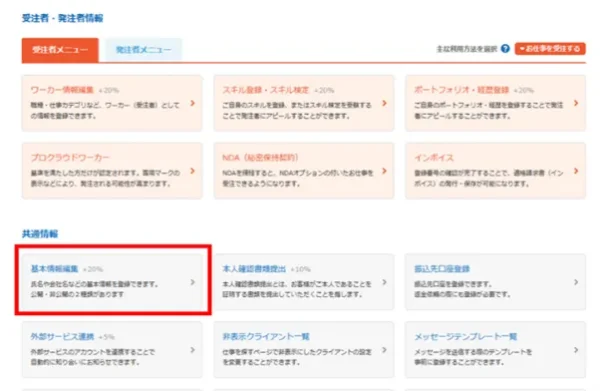Click the description under メッセージテンプレート一覧
Image resolution: width=600 pixels, height=391 pixels.
pos(473,357)
